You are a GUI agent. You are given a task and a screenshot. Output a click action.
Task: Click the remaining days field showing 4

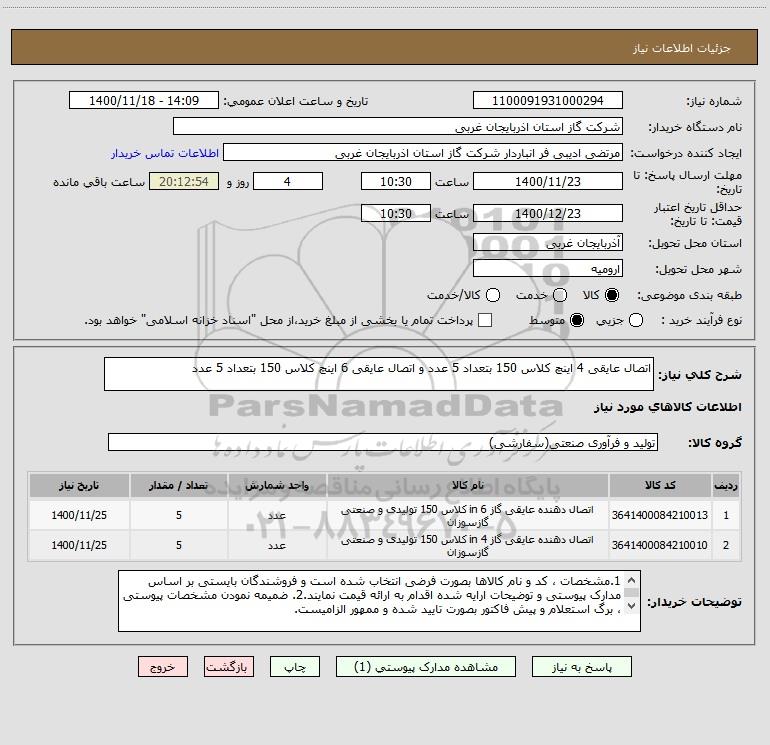click(288, 181)
